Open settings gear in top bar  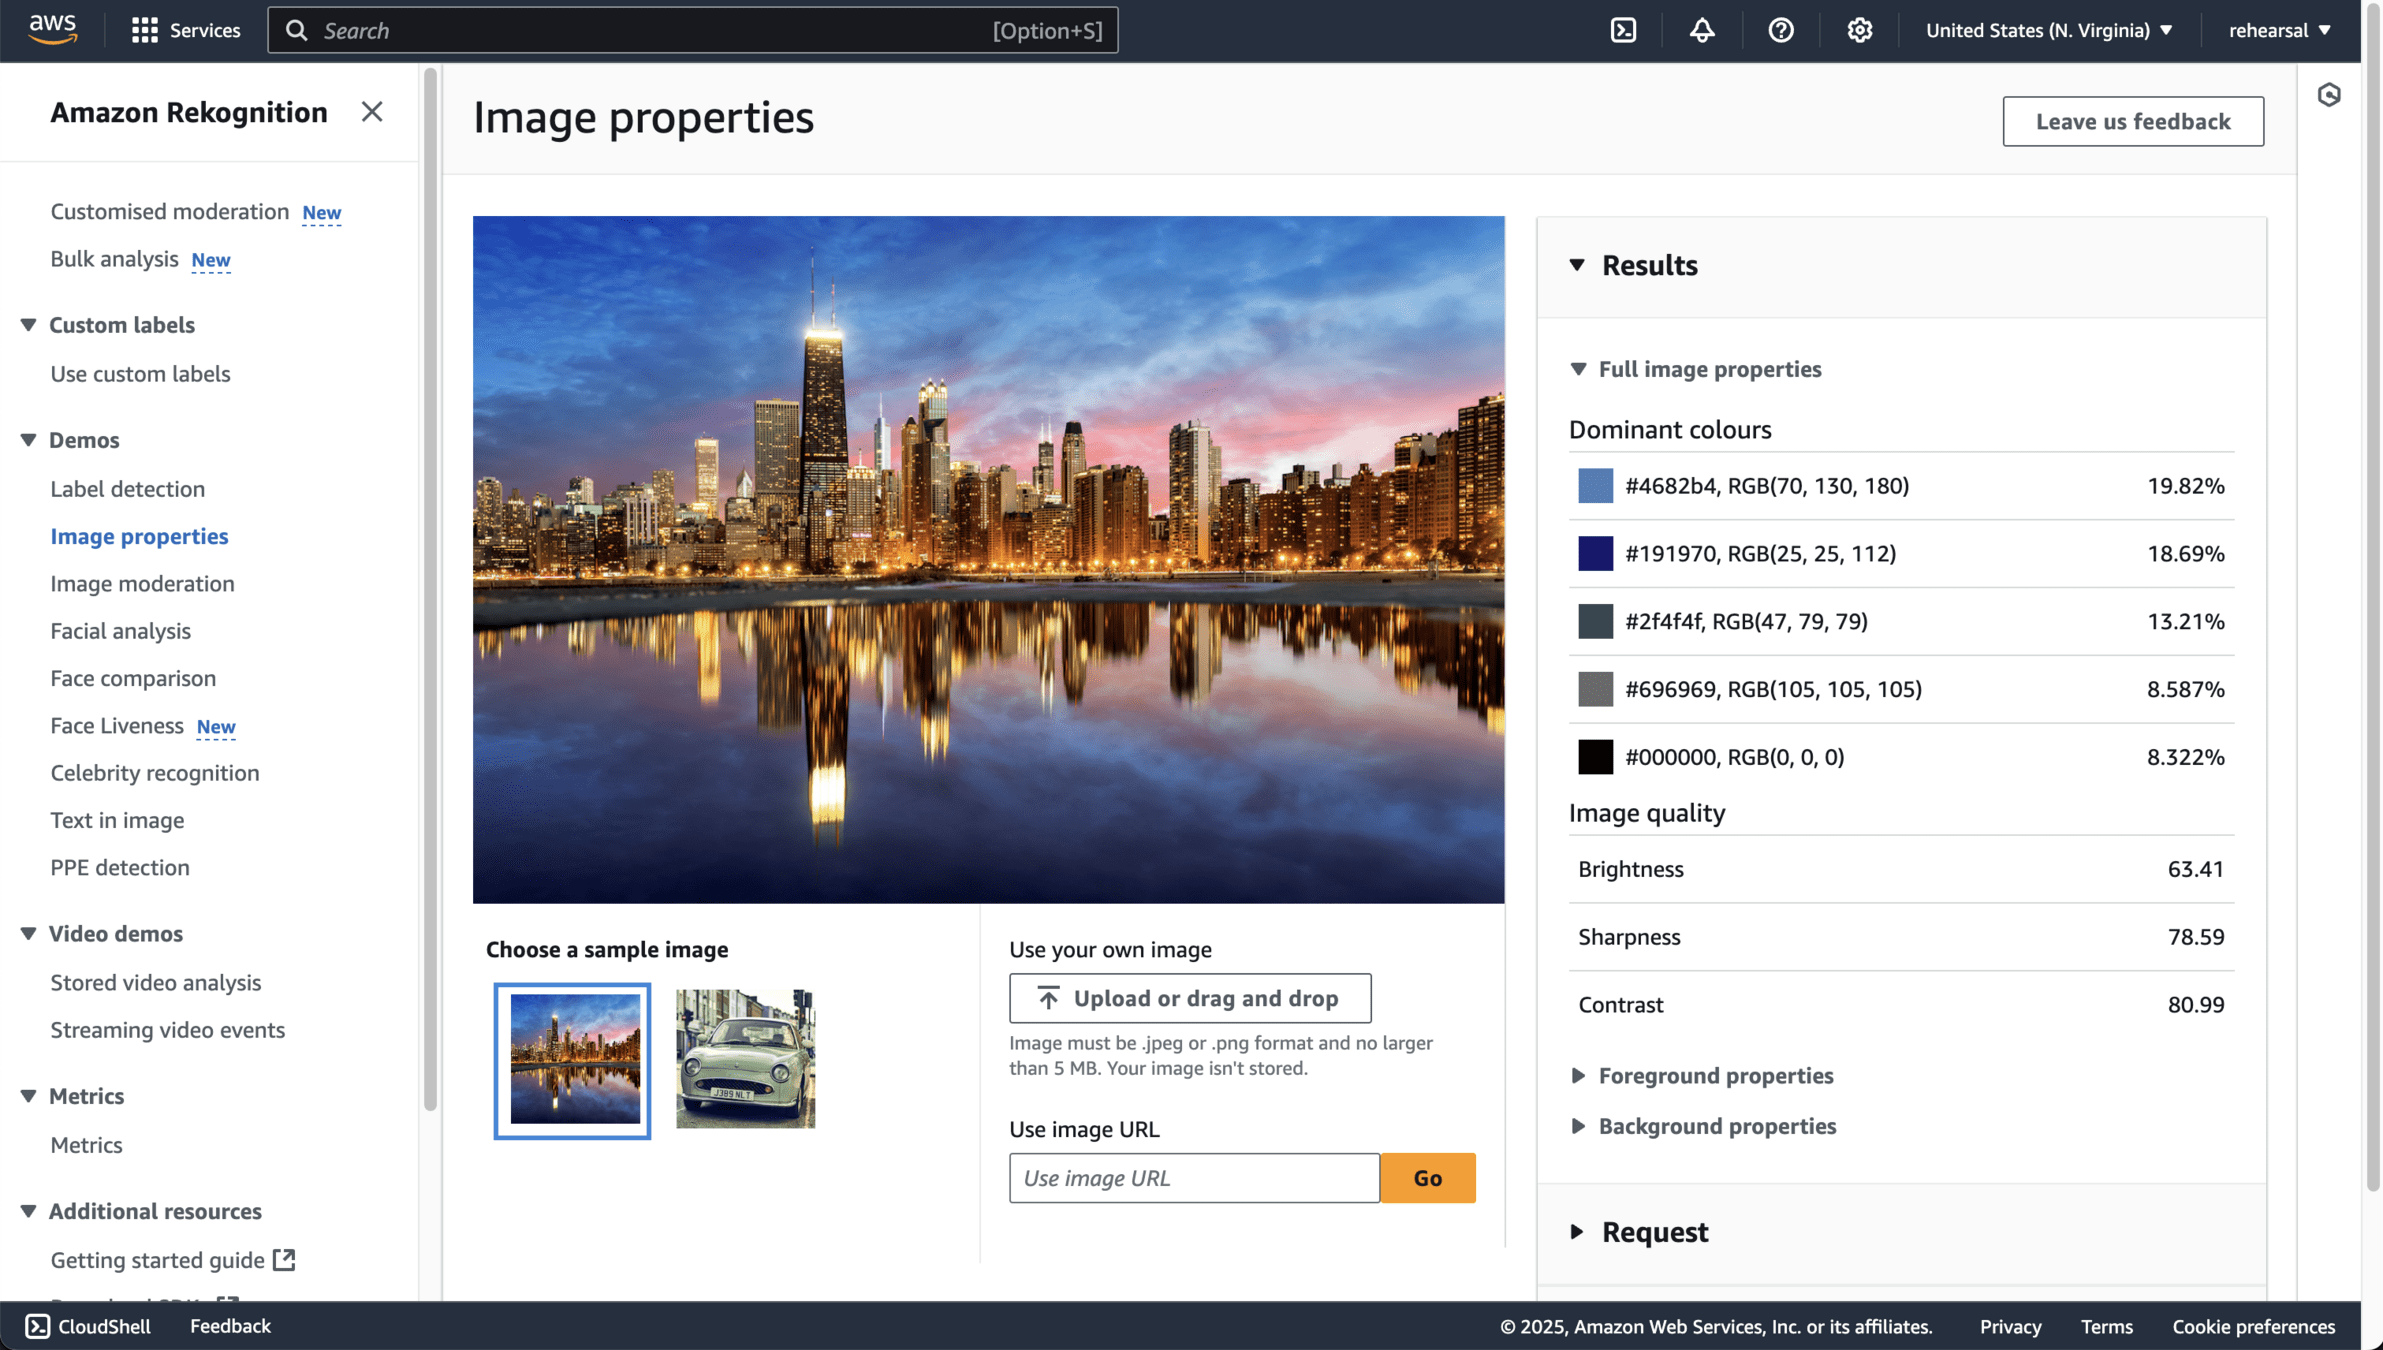pos(1859,30)
